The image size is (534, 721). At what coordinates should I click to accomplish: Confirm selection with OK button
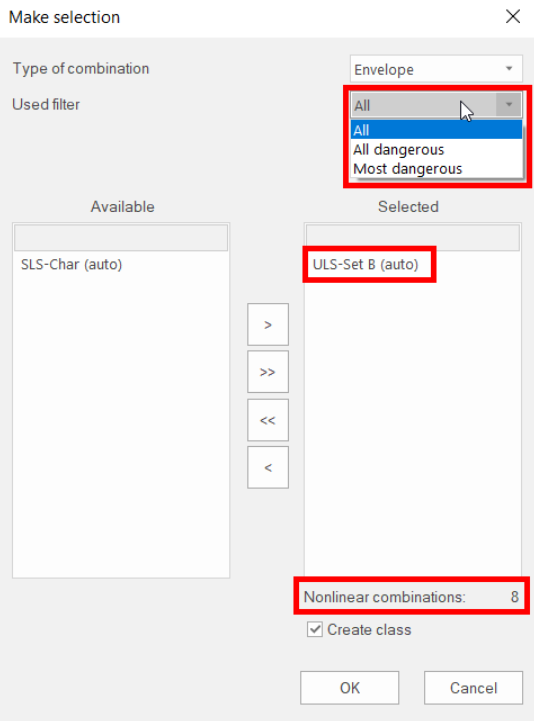350,687
